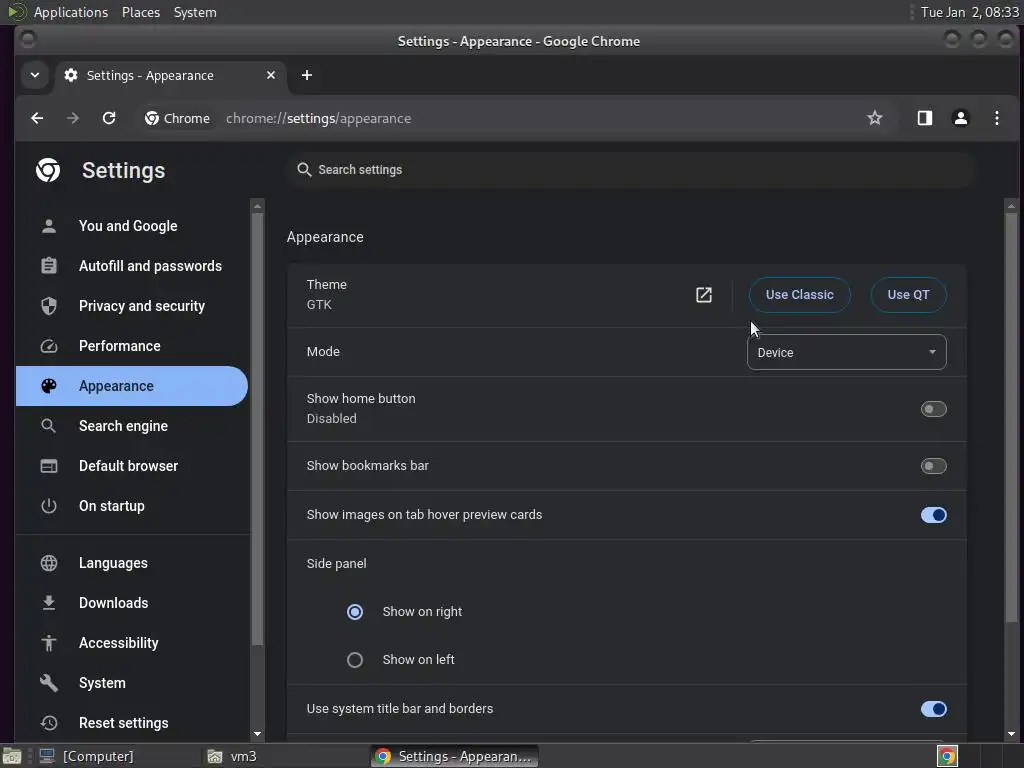Click show desktop icon in bottom panel
Screen dimensions: 1024x768
[12, 756]
